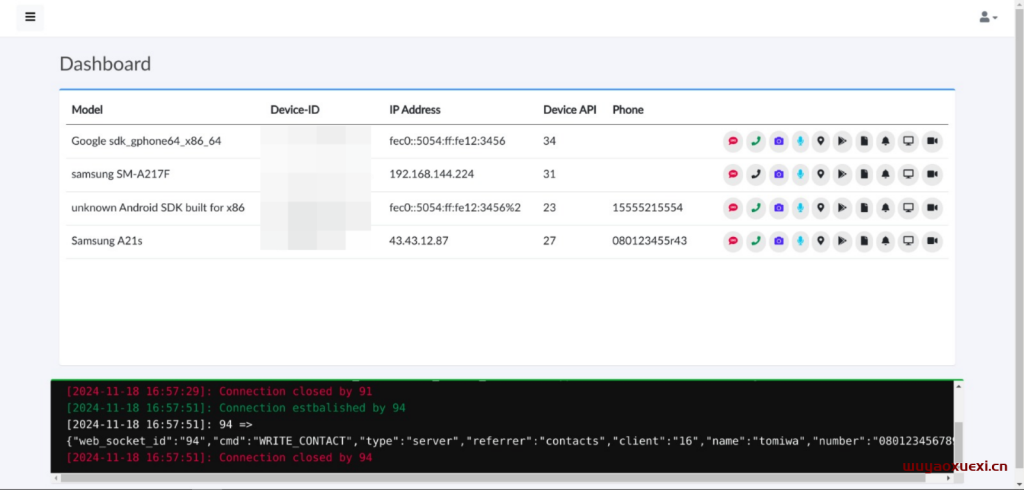Click SMS icon for Samsung A21s
The width and height of the screenshot is (1024, 490).
point(733,241)
